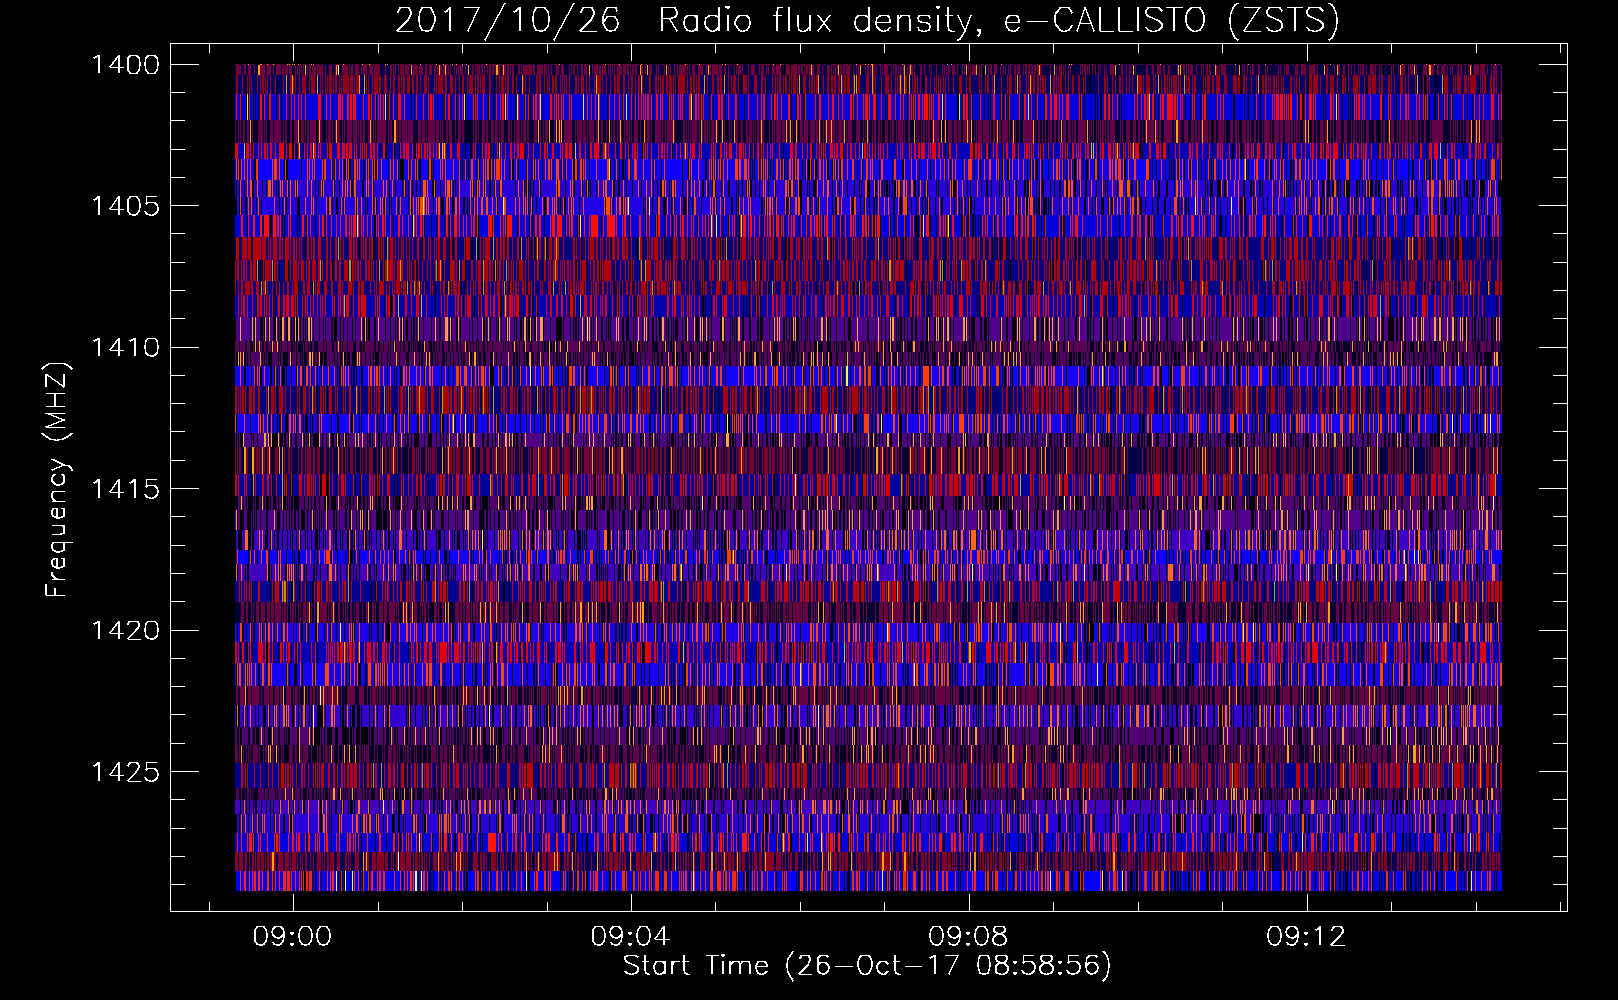Viewport: 1618px width, 1000px height.
Task: Click the 'Start Time (26-Oct-17 08:58:56)' label
Action: click(867, 966)
